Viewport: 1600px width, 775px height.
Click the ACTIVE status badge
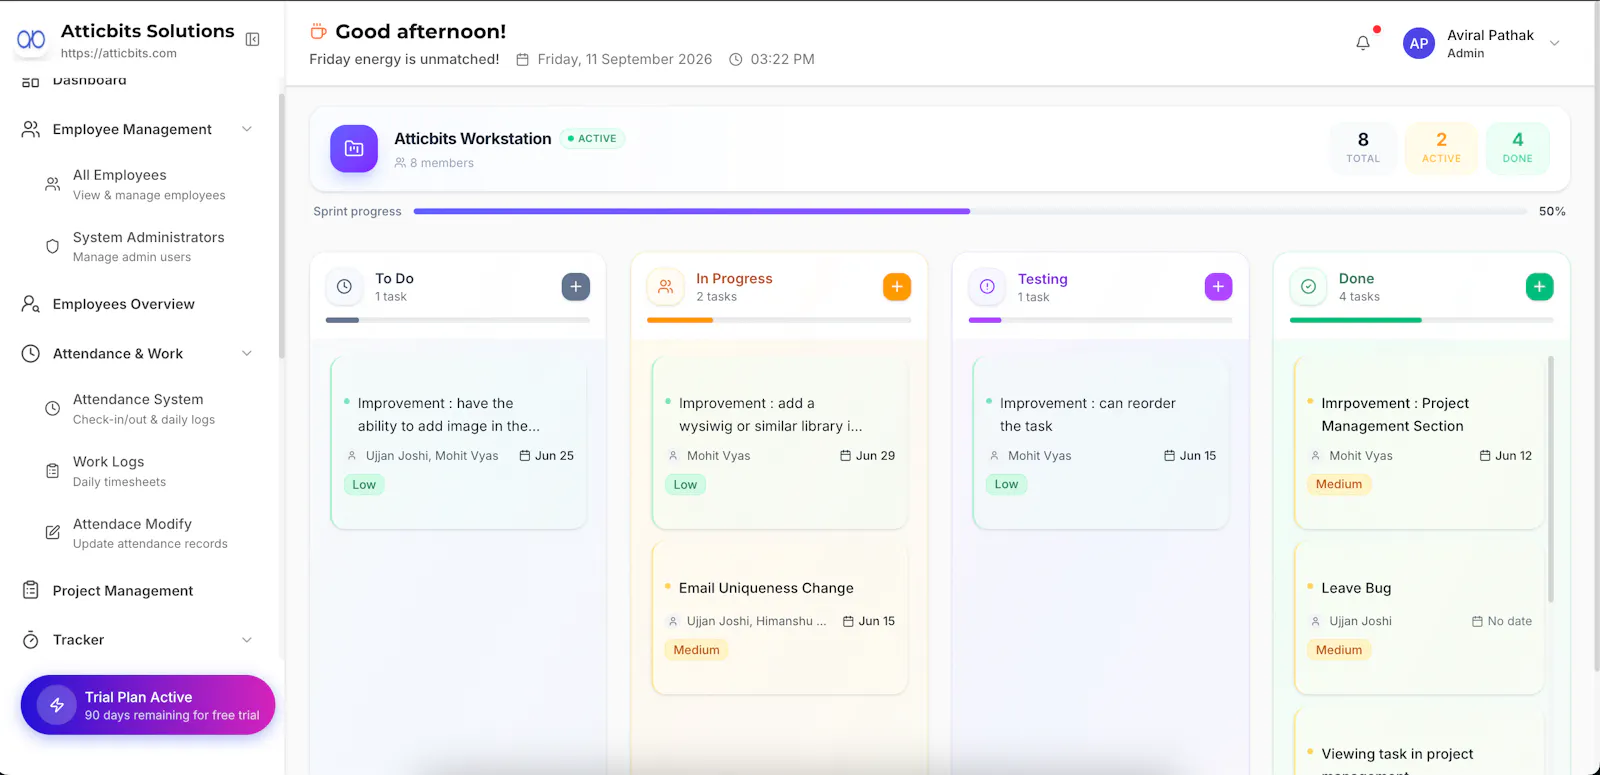pyautogui.click(x=592, y=139)
